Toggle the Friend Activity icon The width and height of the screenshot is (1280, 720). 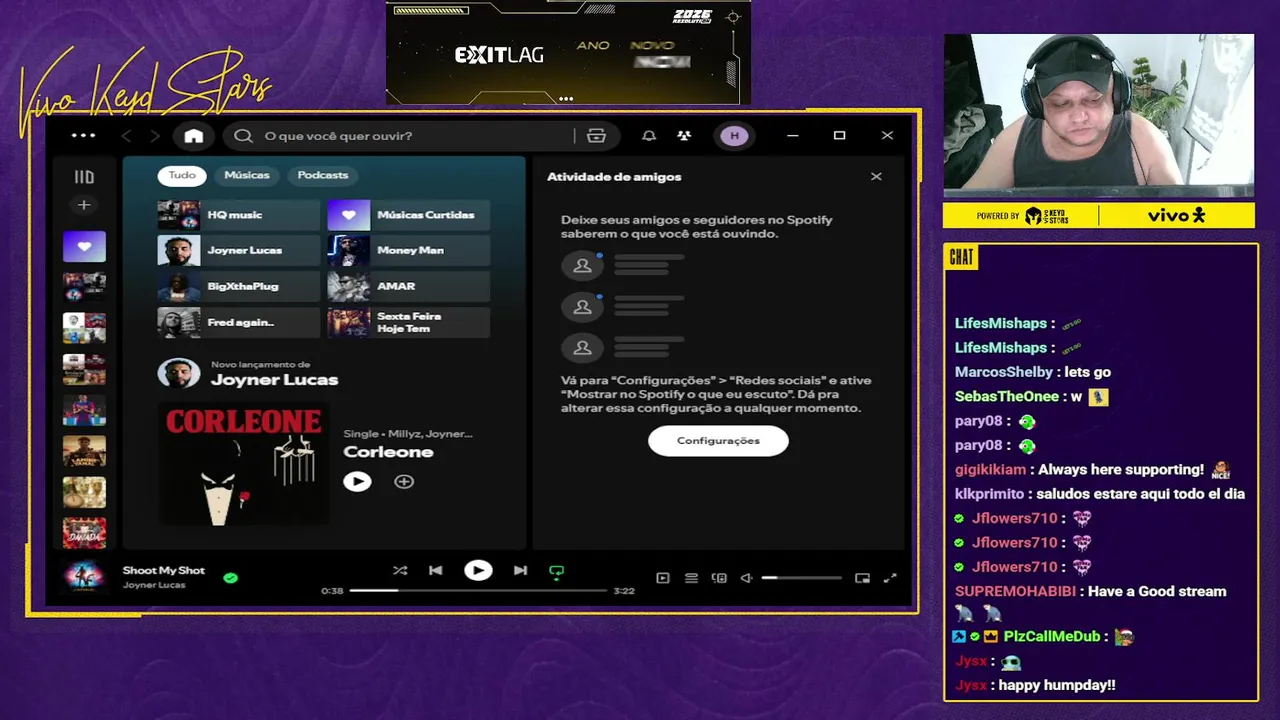point(684,136)
